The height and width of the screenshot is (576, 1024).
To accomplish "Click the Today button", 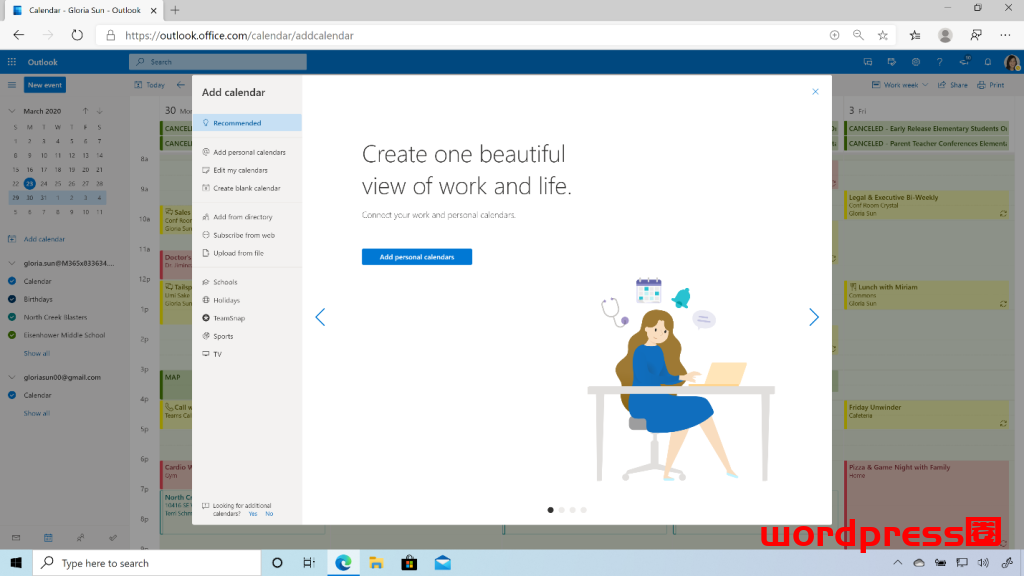I will tap(150, 85).
